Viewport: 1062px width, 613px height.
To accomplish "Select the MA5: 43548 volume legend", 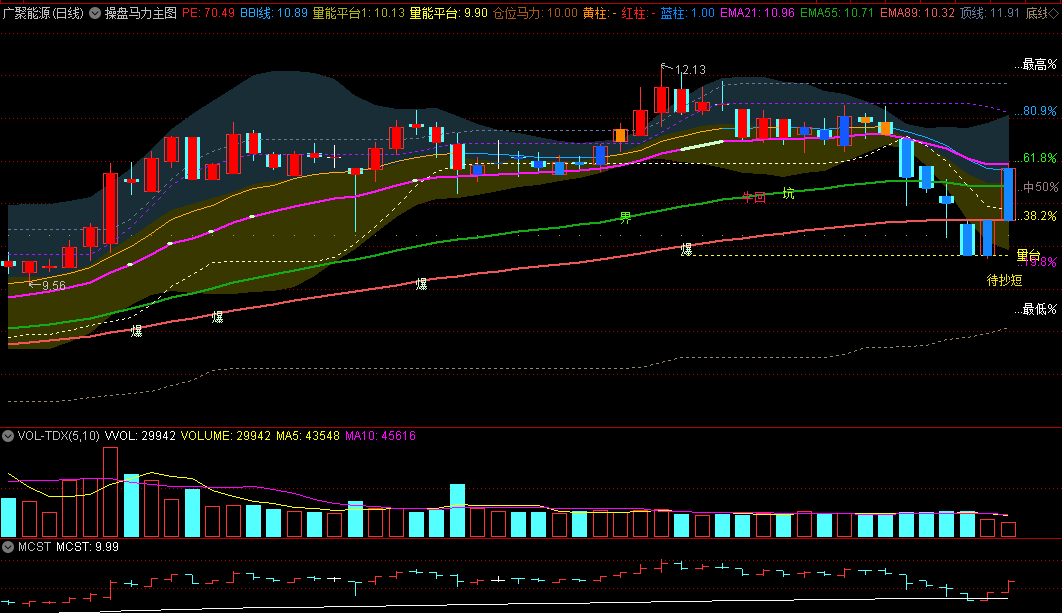I will [x=308, y=436].
